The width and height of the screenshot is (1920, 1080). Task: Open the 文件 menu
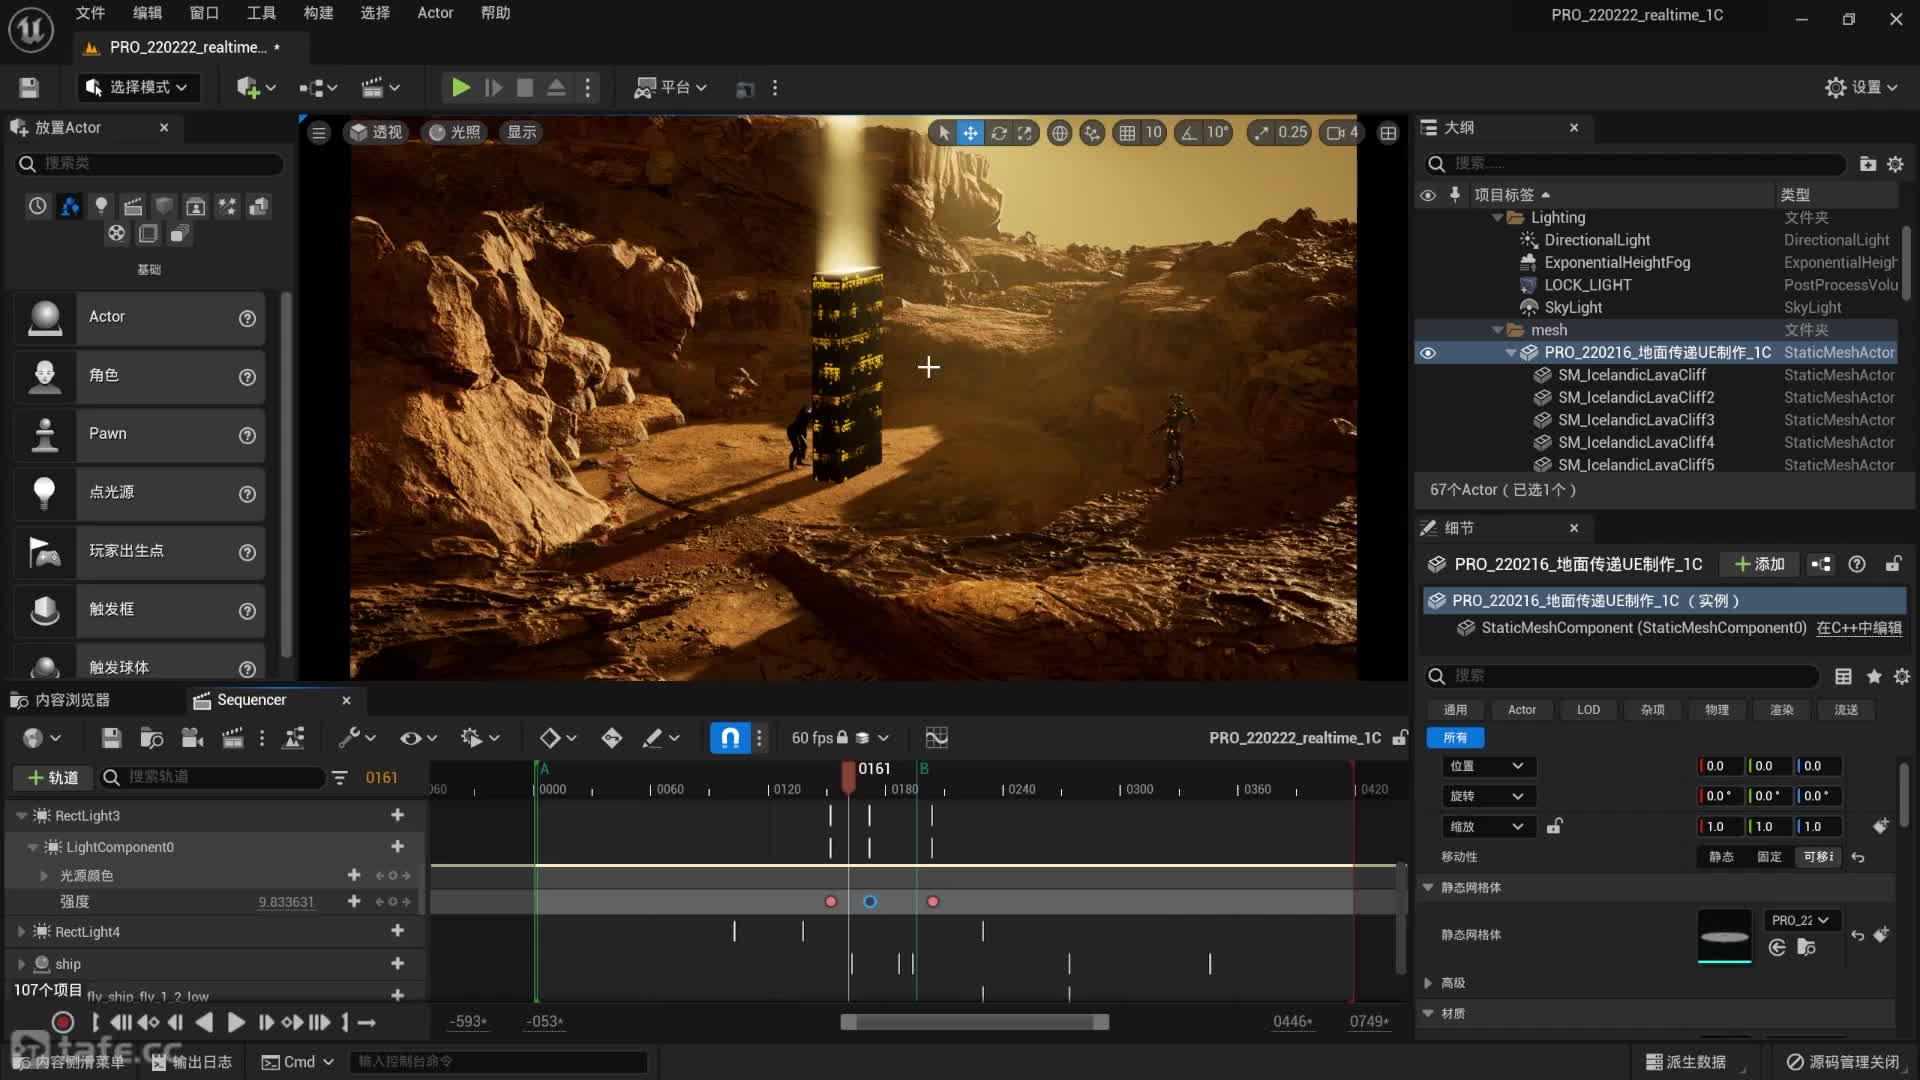pos(90,13)
